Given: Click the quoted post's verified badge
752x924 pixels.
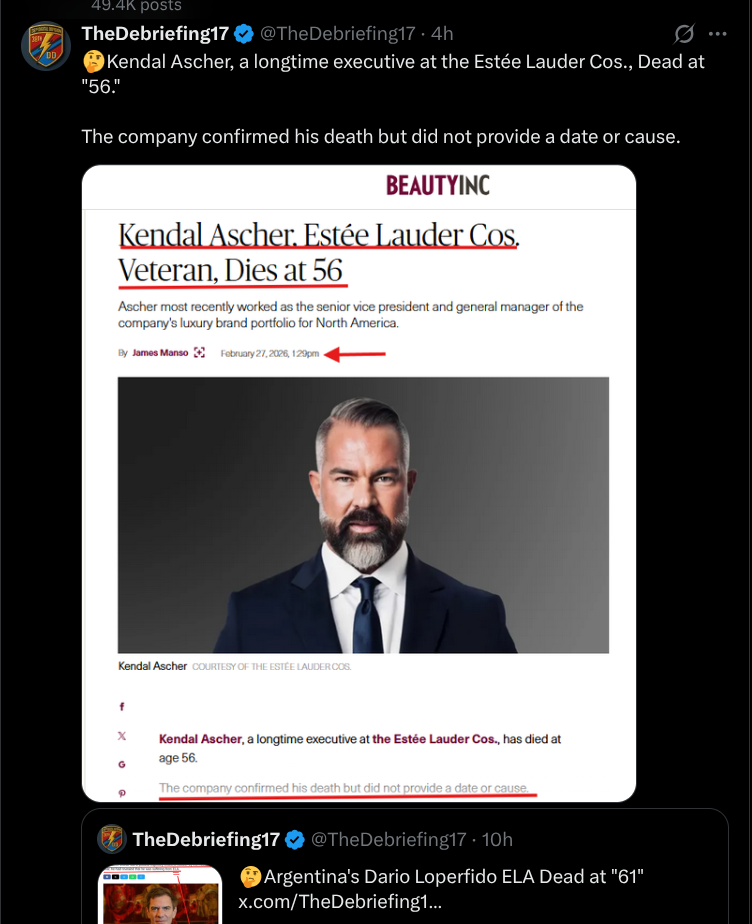Looking at the screenshot, I should (296, 839).
